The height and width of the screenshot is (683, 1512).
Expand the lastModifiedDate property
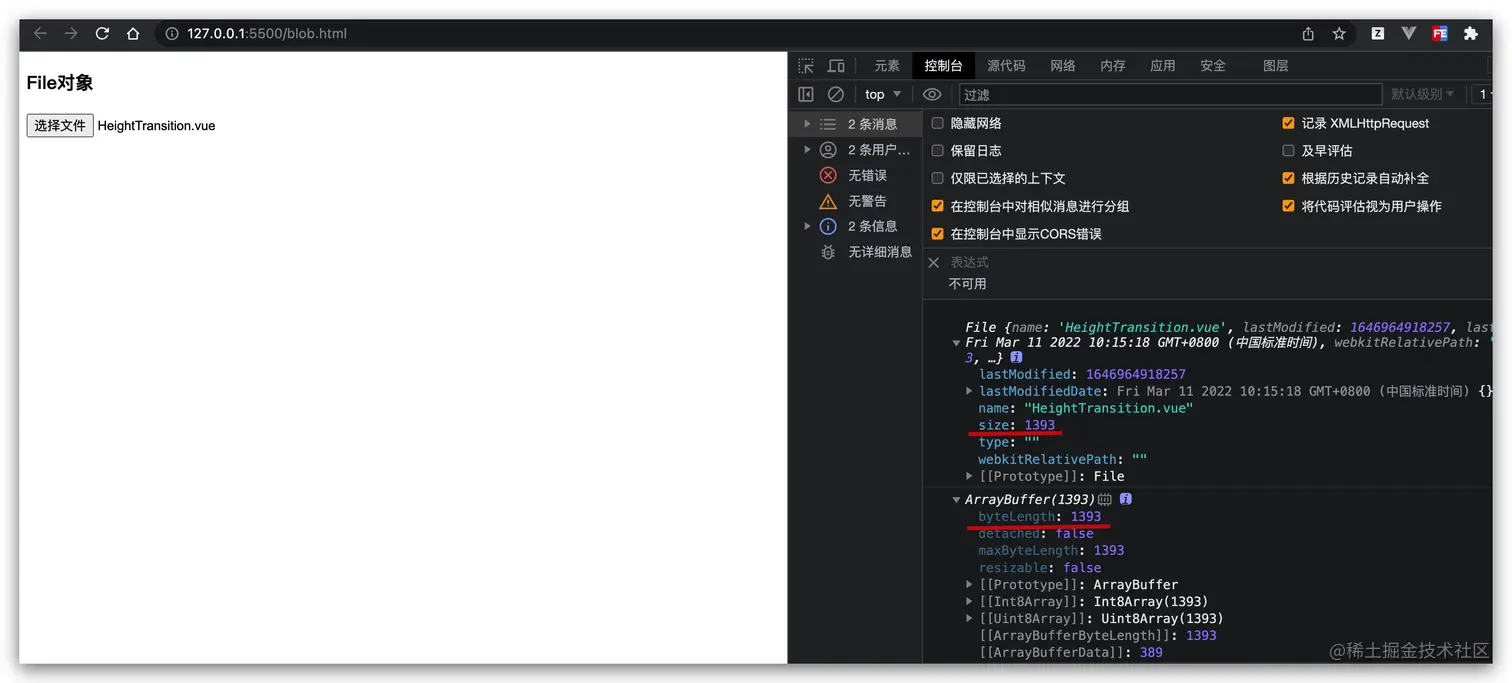coord(969,391)
